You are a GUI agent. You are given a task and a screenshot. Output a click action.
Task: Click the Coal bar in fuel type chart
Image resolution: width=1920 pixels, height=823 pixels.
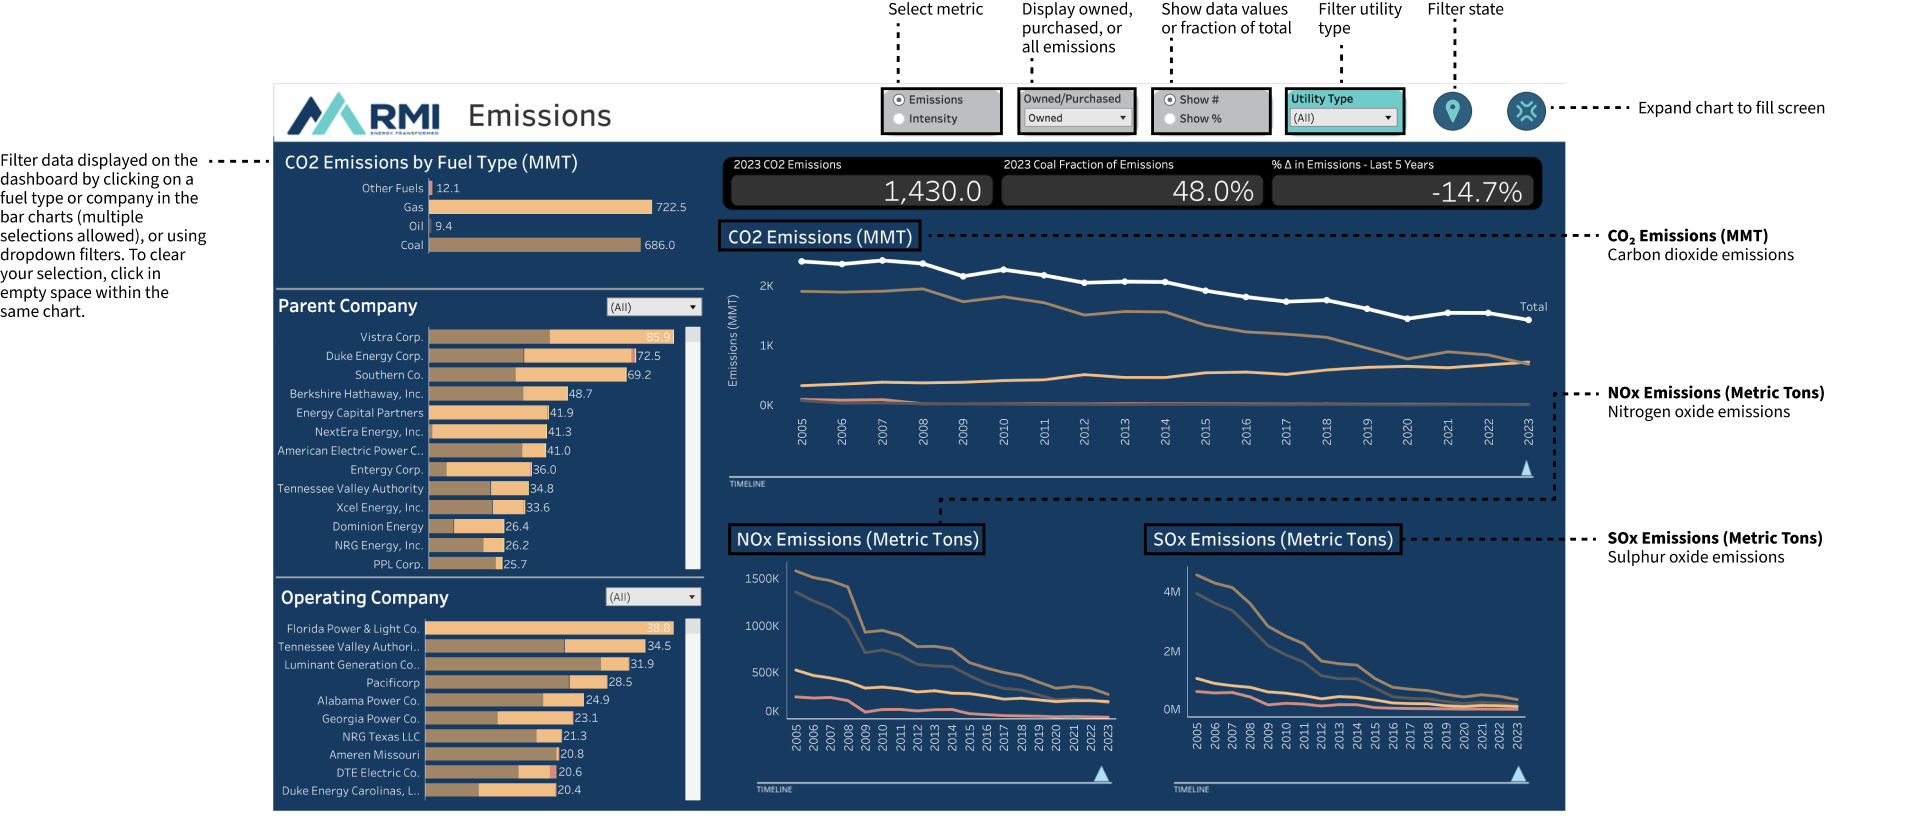pos(535,245)
